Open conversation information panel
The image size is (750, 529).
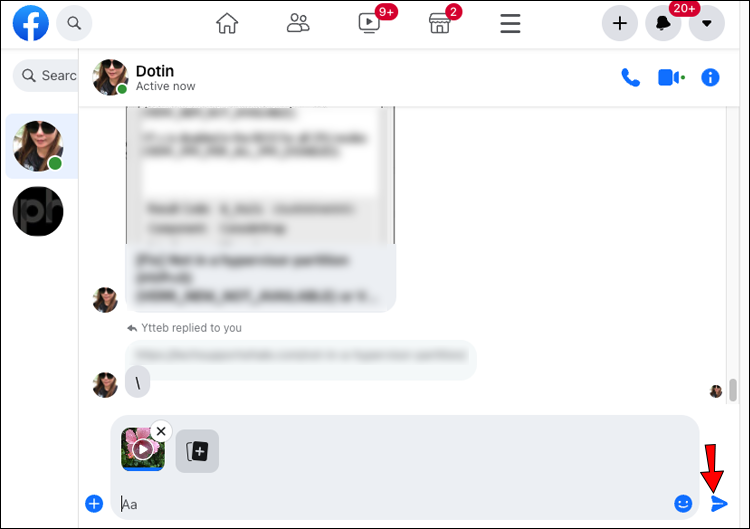click(x=710, y=77)
